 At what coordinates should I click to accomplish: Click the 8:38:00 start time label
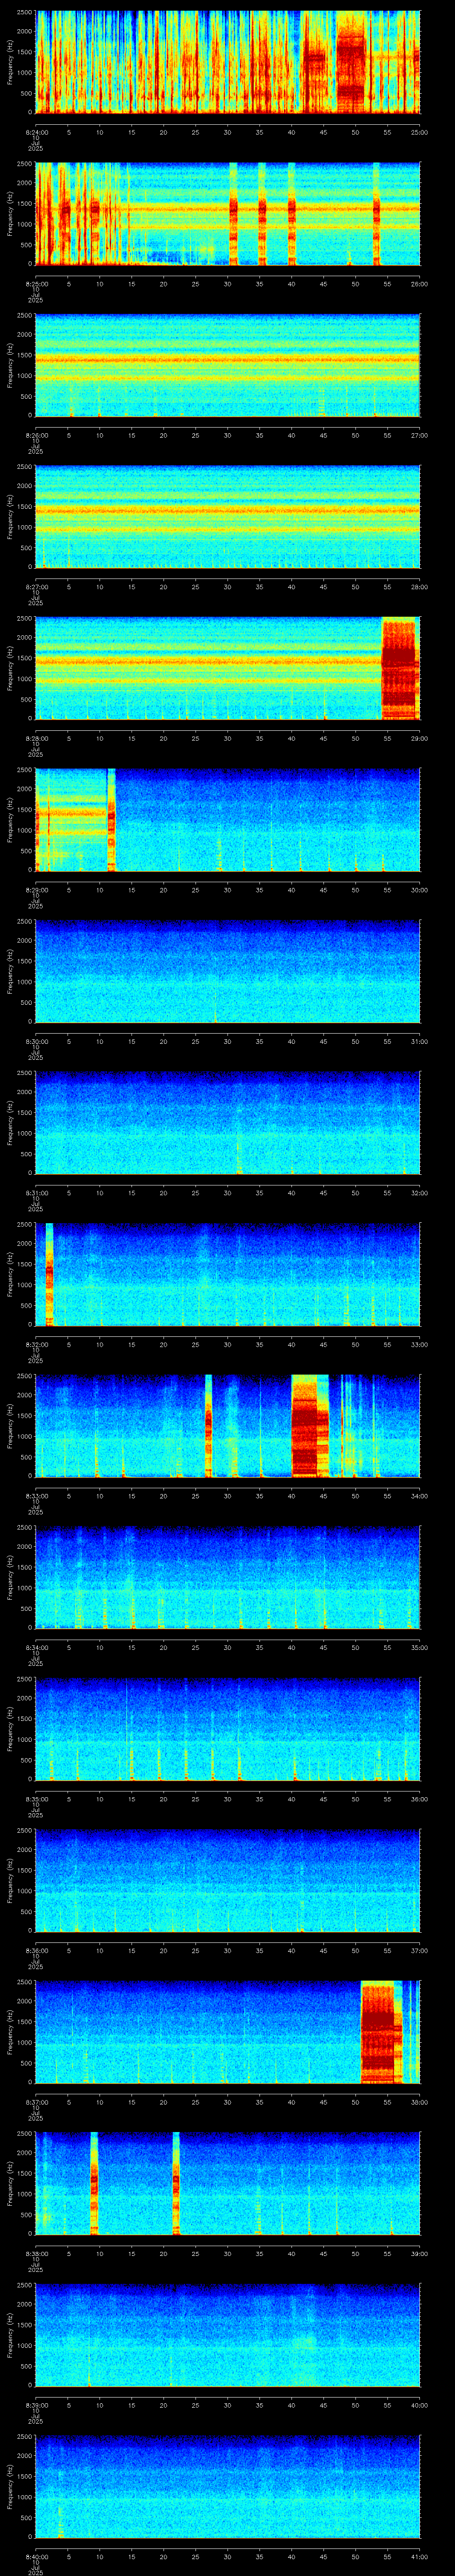click(x=36, y=2254)
